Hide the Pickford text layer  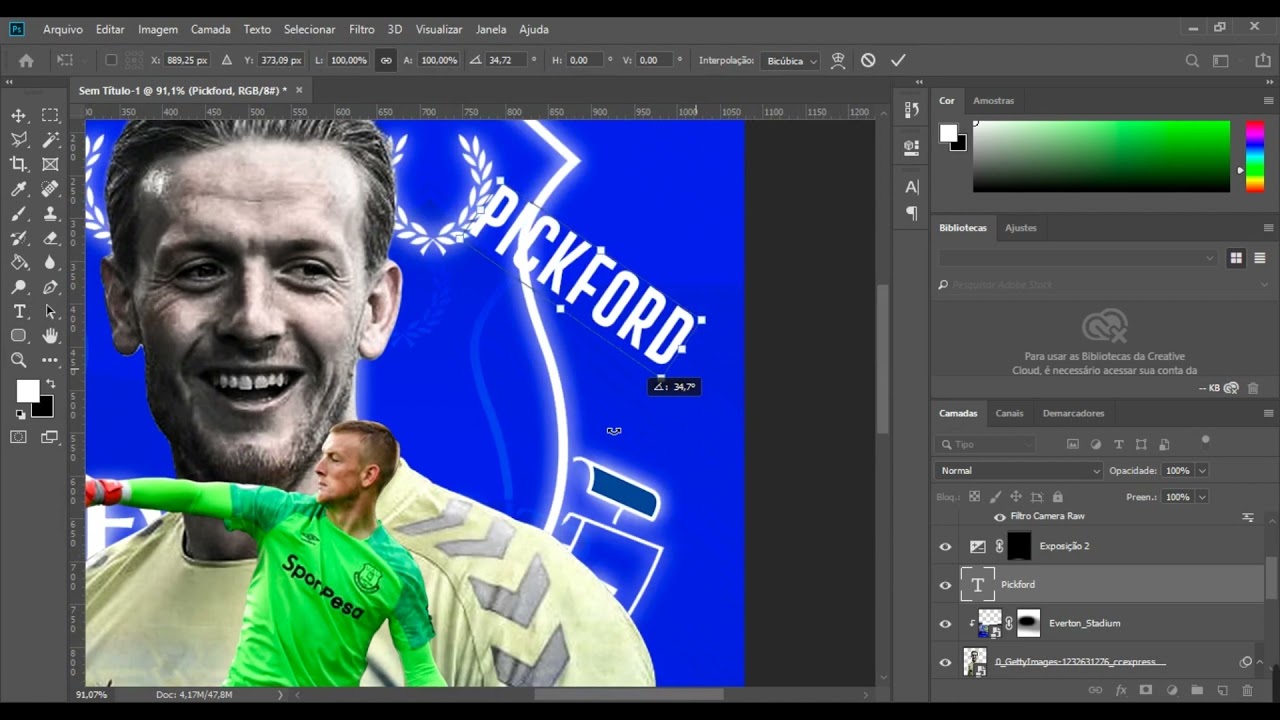[x=945, y=585]
